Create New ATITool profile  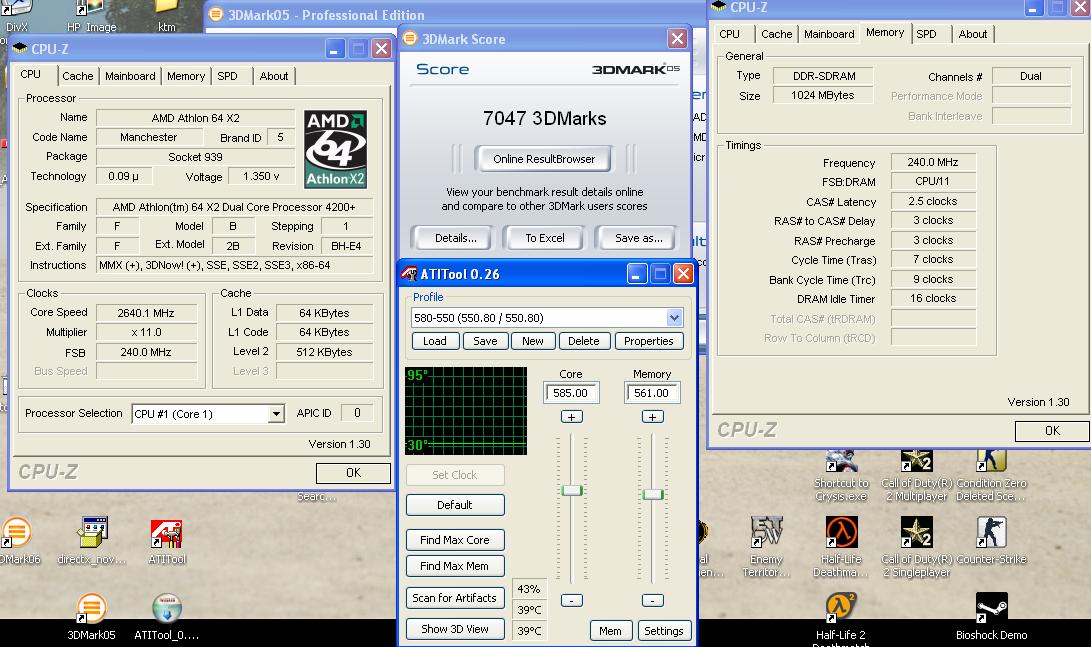point(532,341)
